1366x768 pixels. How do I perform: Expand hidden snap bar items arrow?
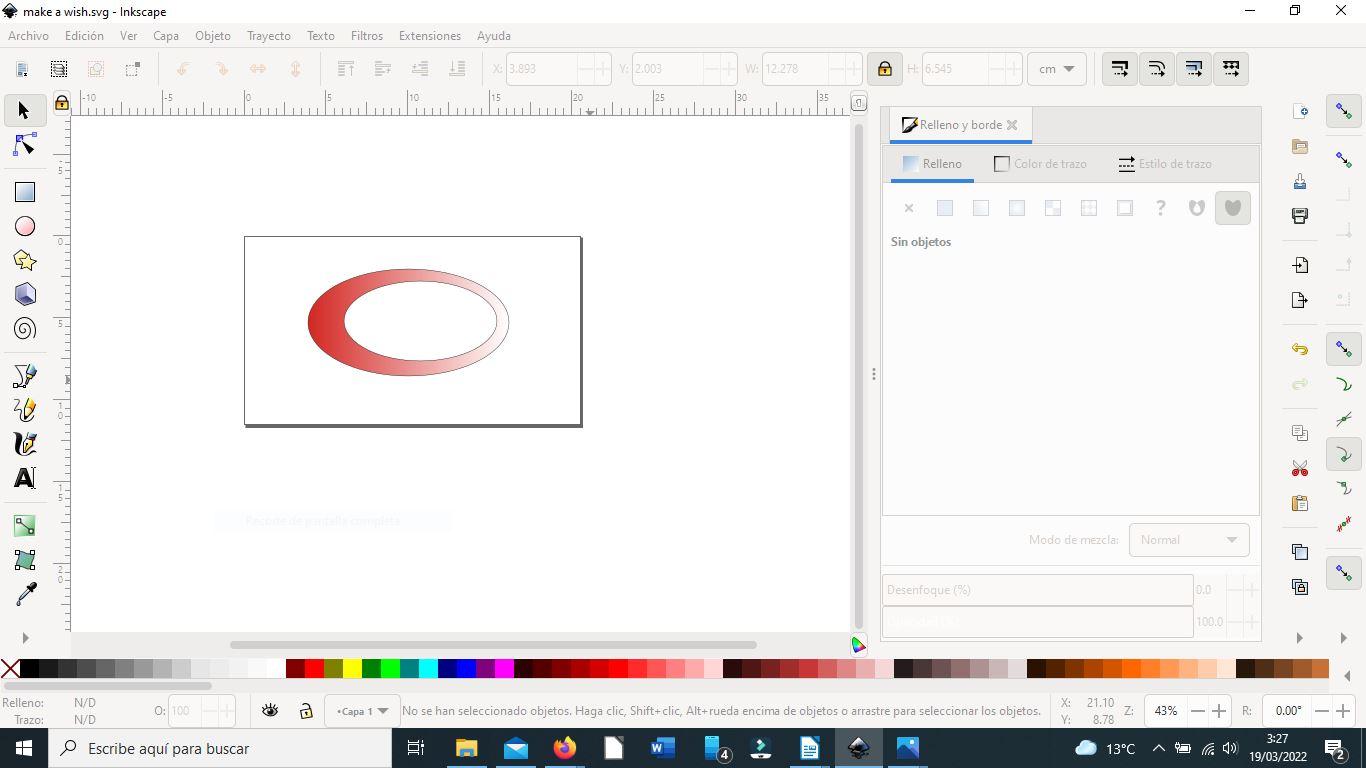point(1344,638)
